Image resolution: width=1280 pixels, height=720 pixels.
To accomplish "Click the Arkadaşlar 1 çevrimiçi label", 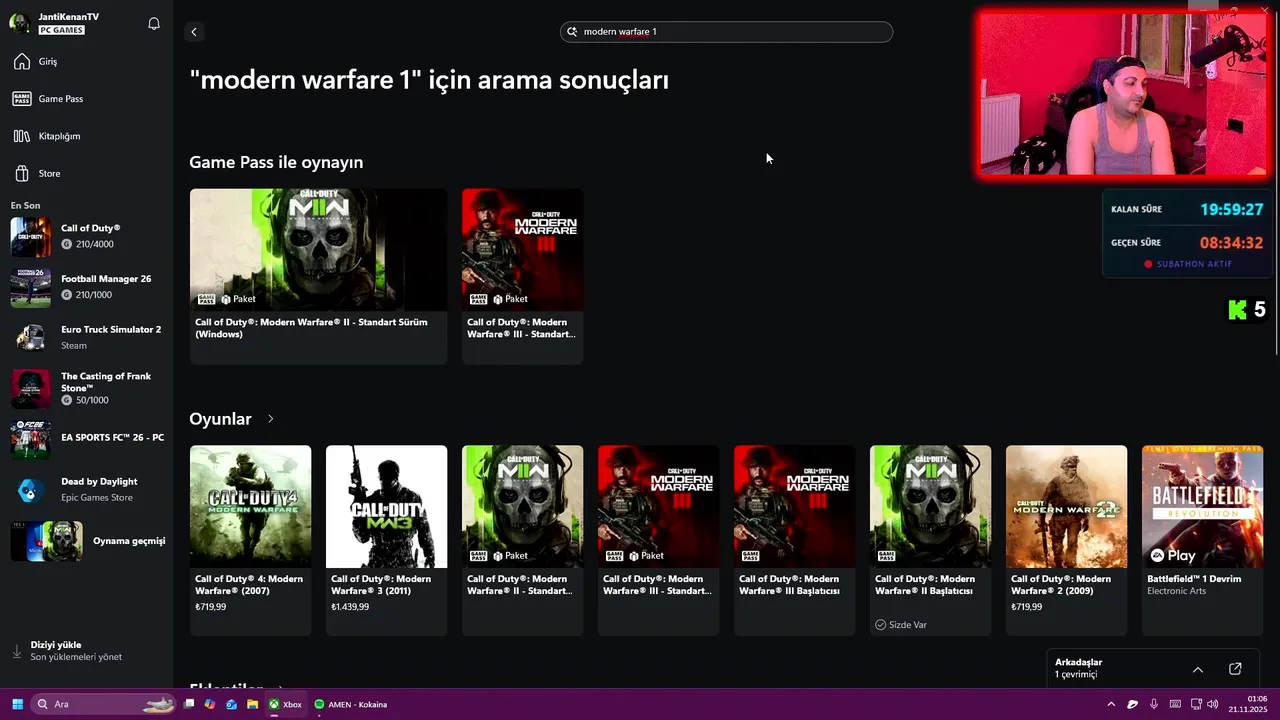I will (1078, 668).
